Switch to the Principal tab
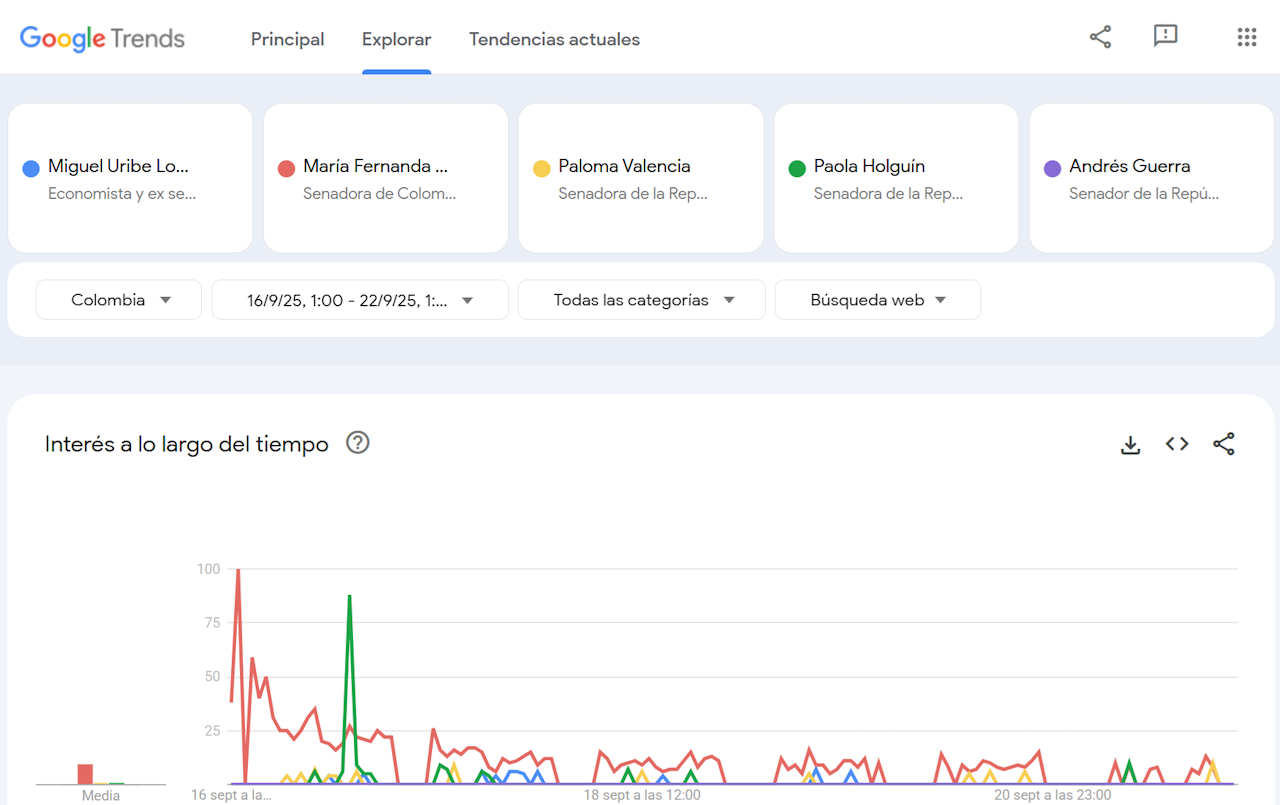Image resolution: width=1280 pixels, height=805 pixels. point(287,40)
